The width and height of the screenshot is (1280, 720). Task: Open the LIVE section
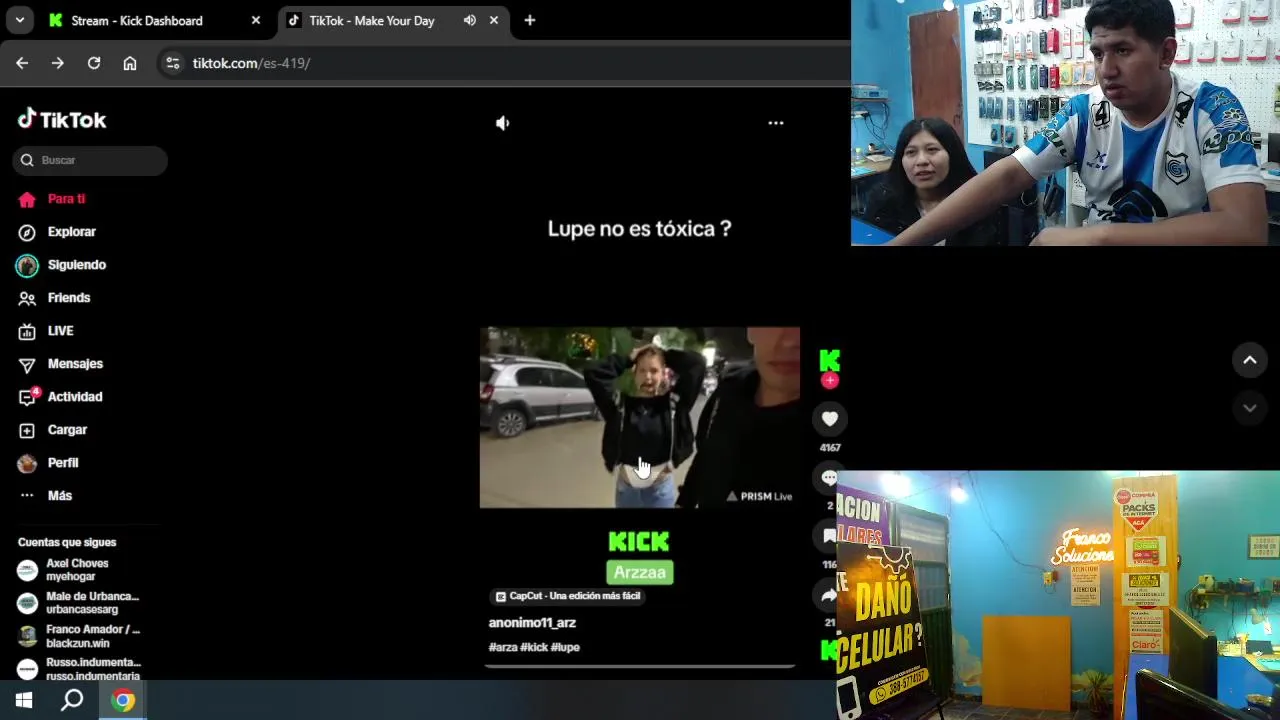(61, 331)
